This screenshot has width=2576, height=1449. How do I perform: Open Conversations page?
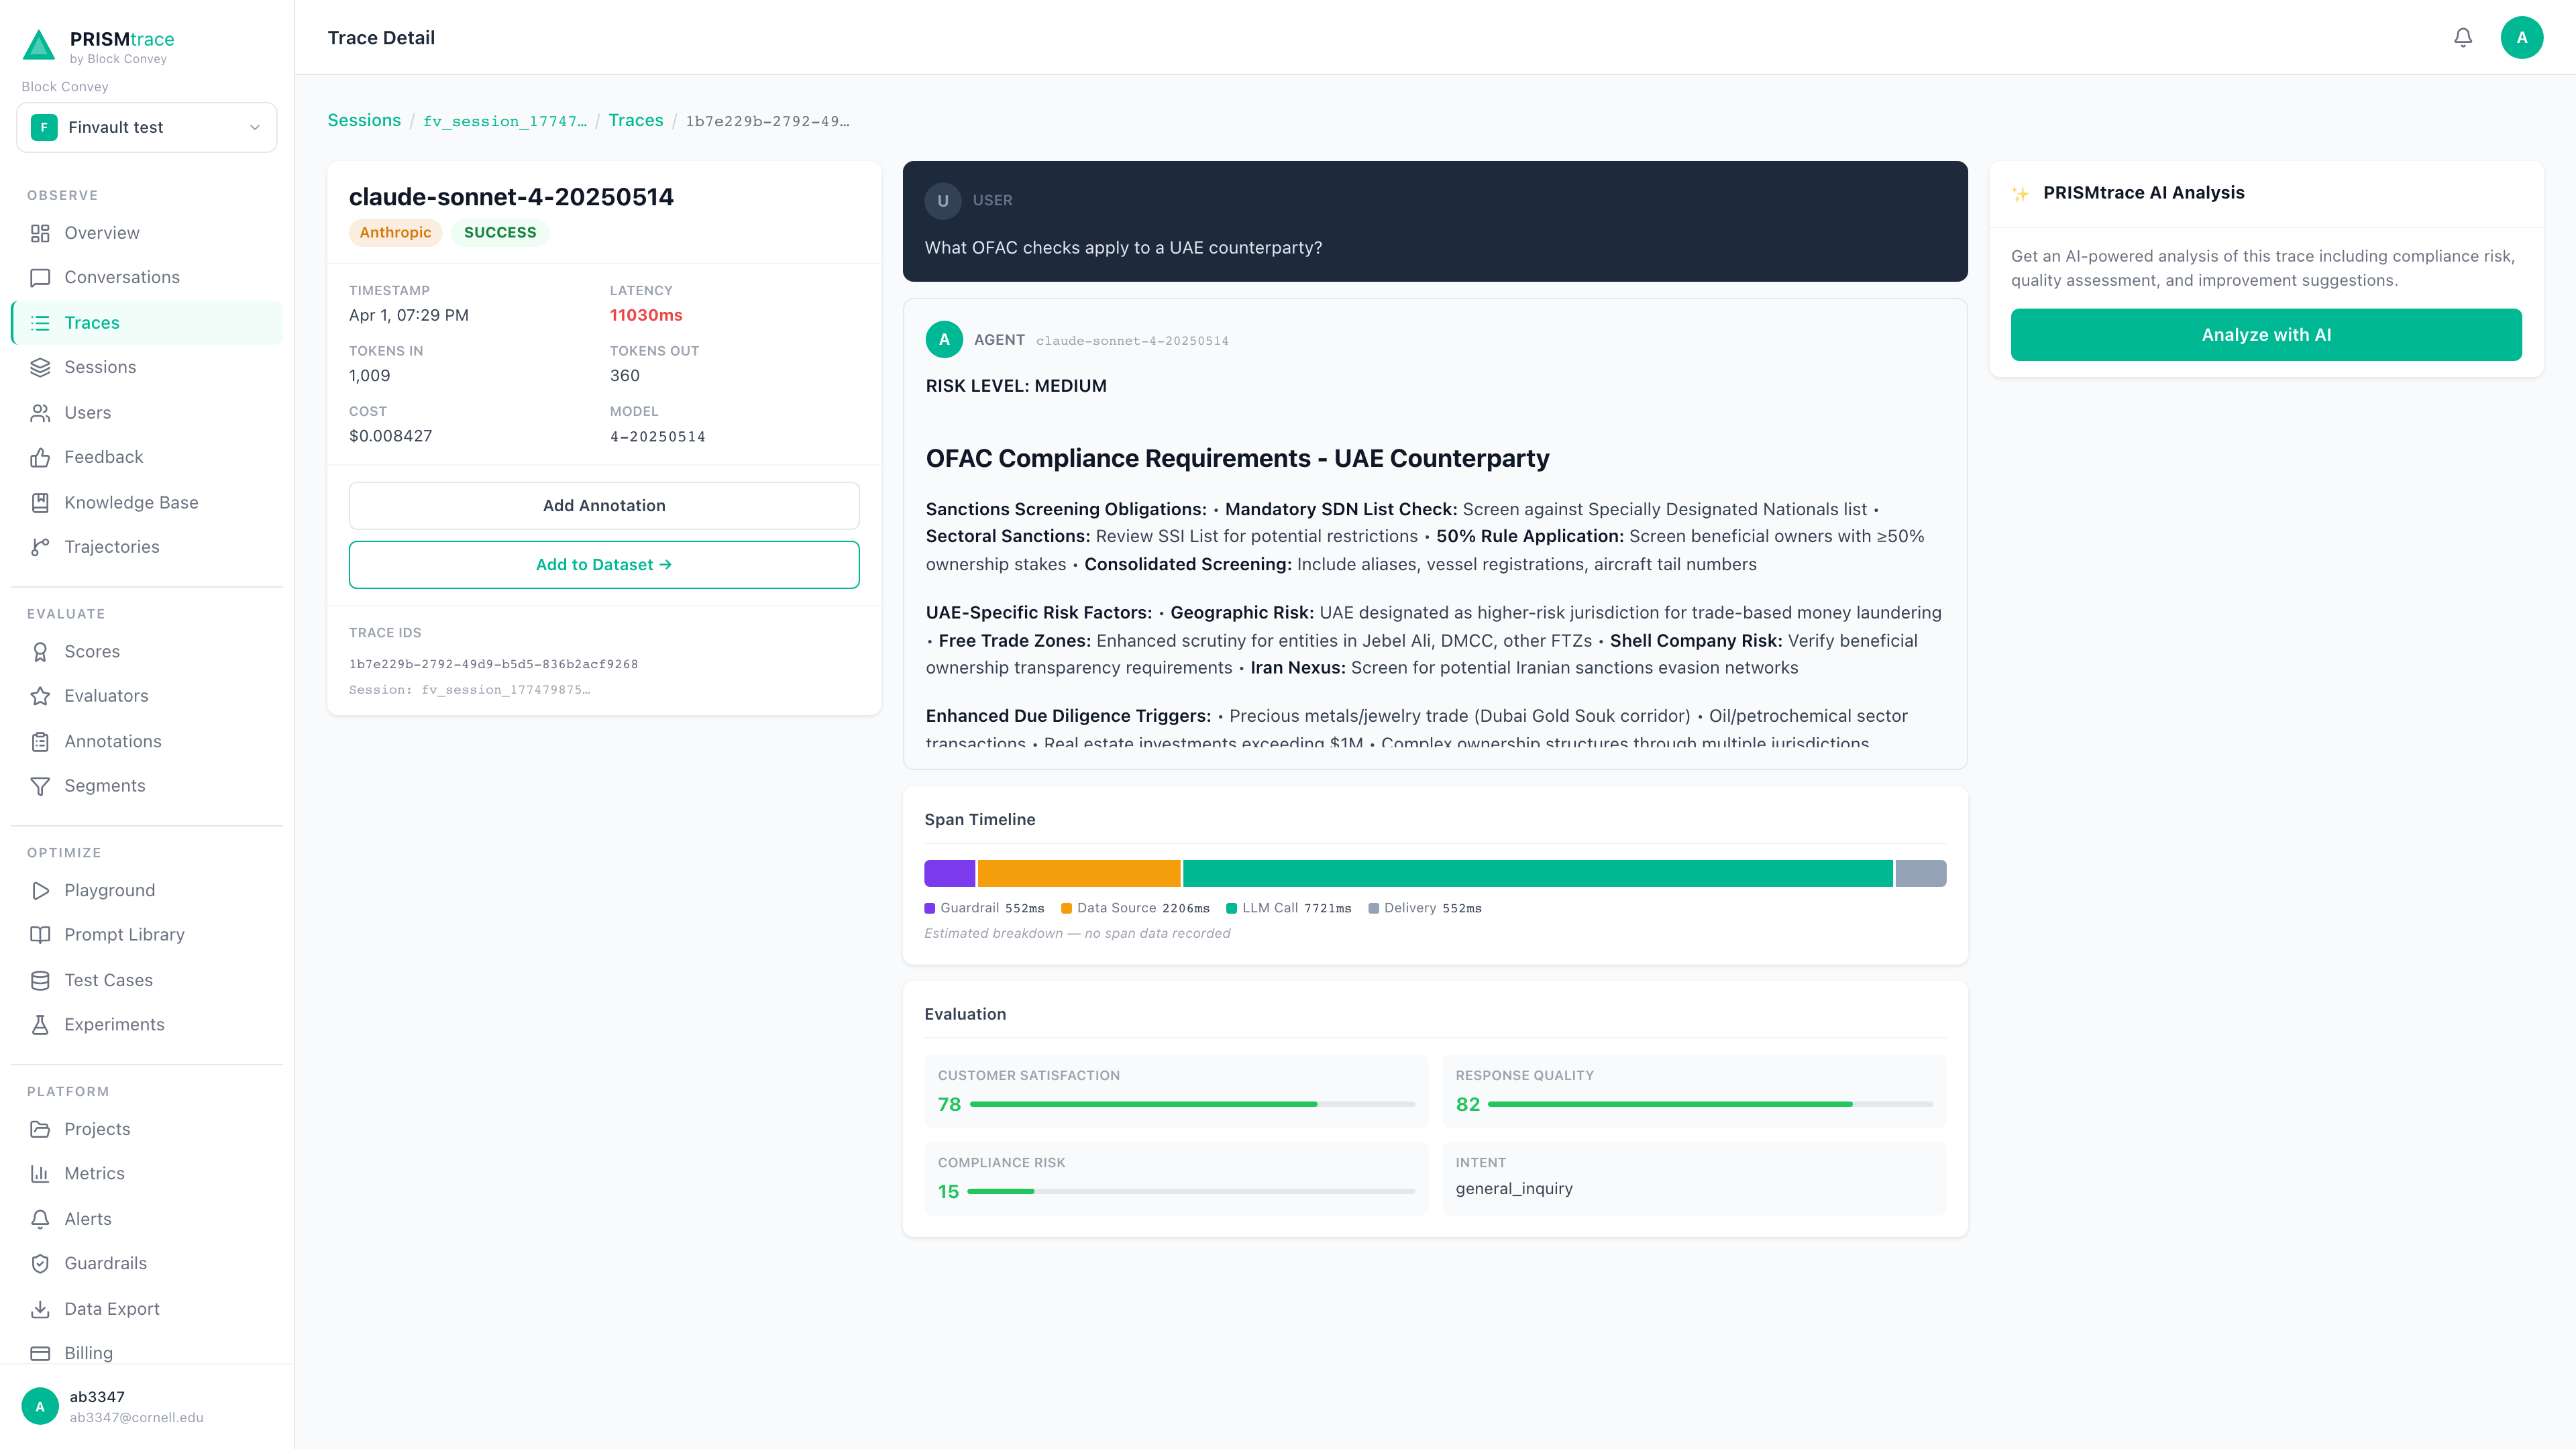tap(147, 277)
